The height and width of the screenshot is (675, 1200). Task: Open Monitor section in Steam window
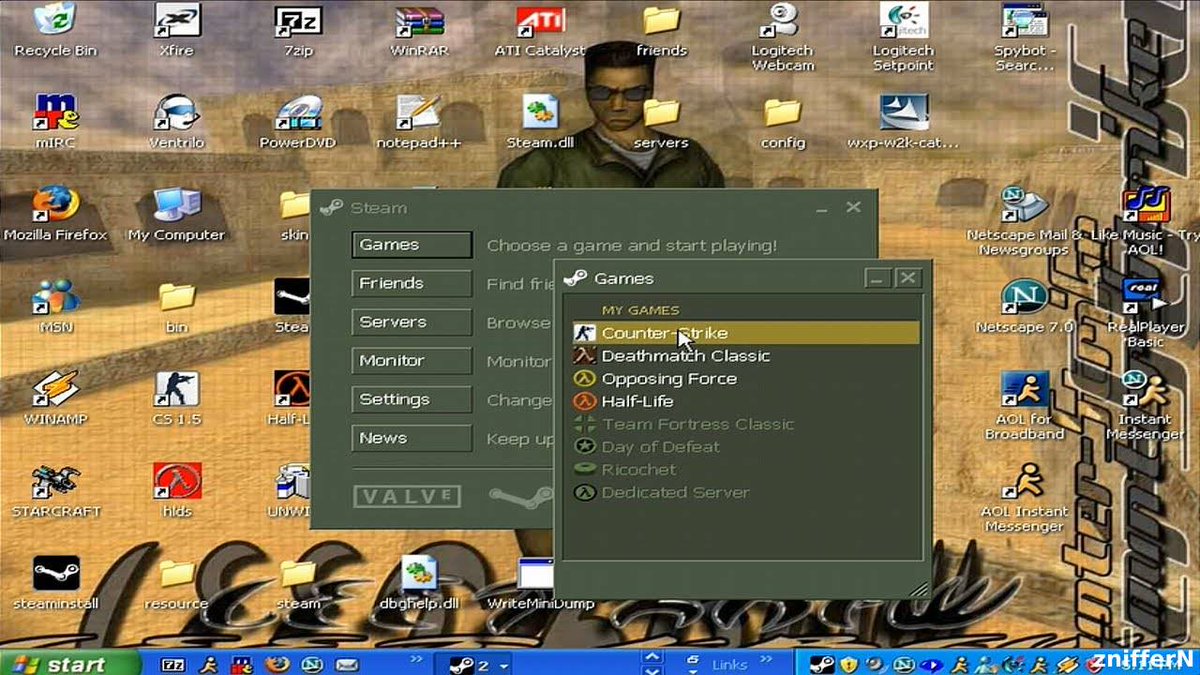tap(412, 361)
